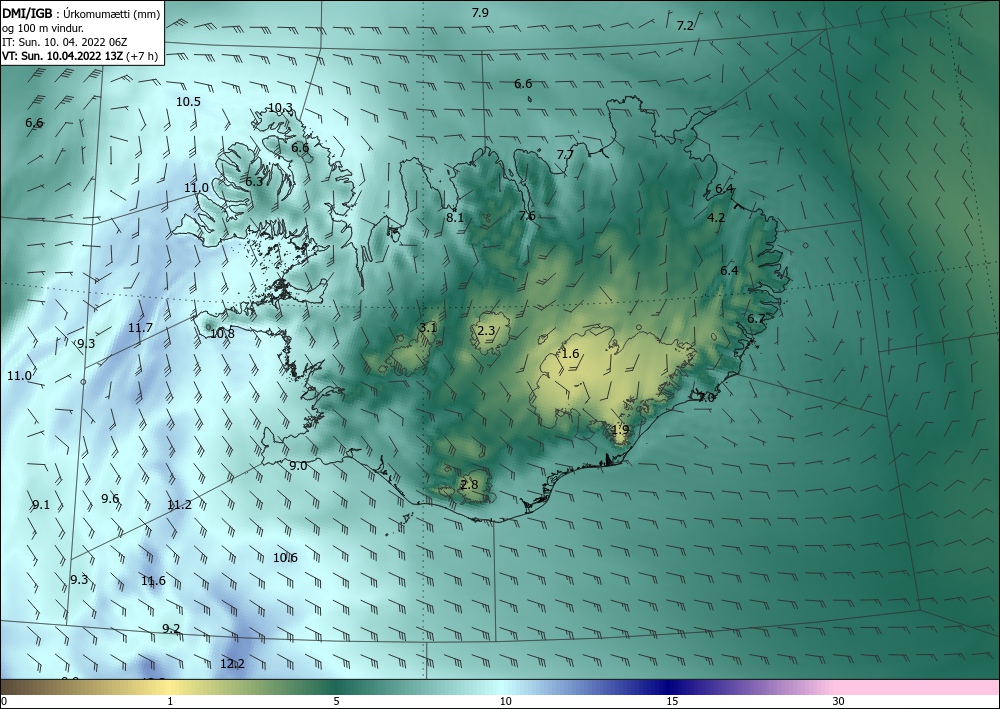Click the 6.7 value on the east coast
This screenshot has height=709, width=1000.
coord(756,319)
